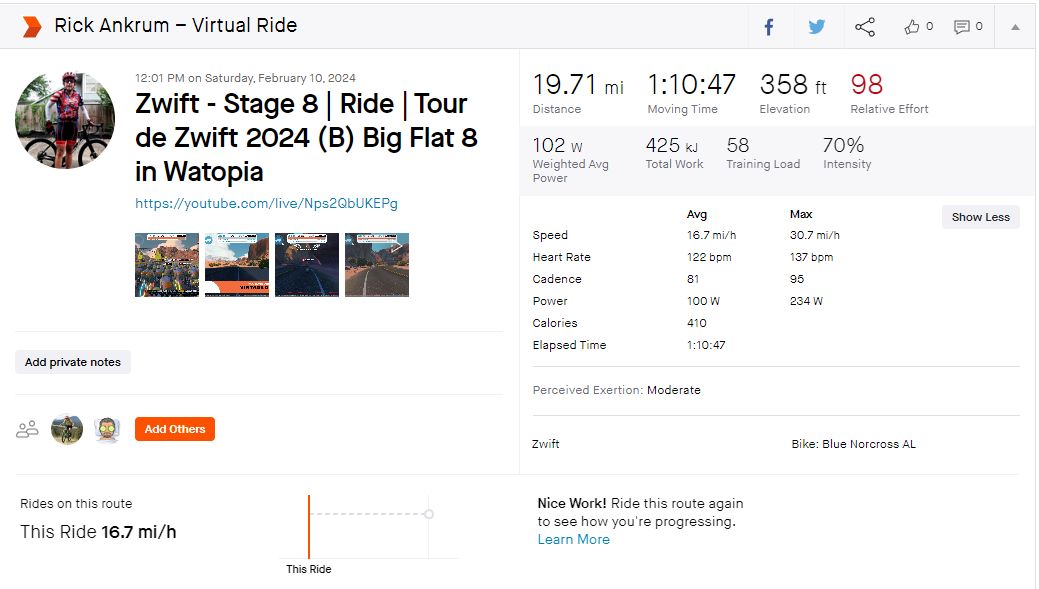
Task: Open Rick Ankrum's profile photo
Action: coord(65,119)
